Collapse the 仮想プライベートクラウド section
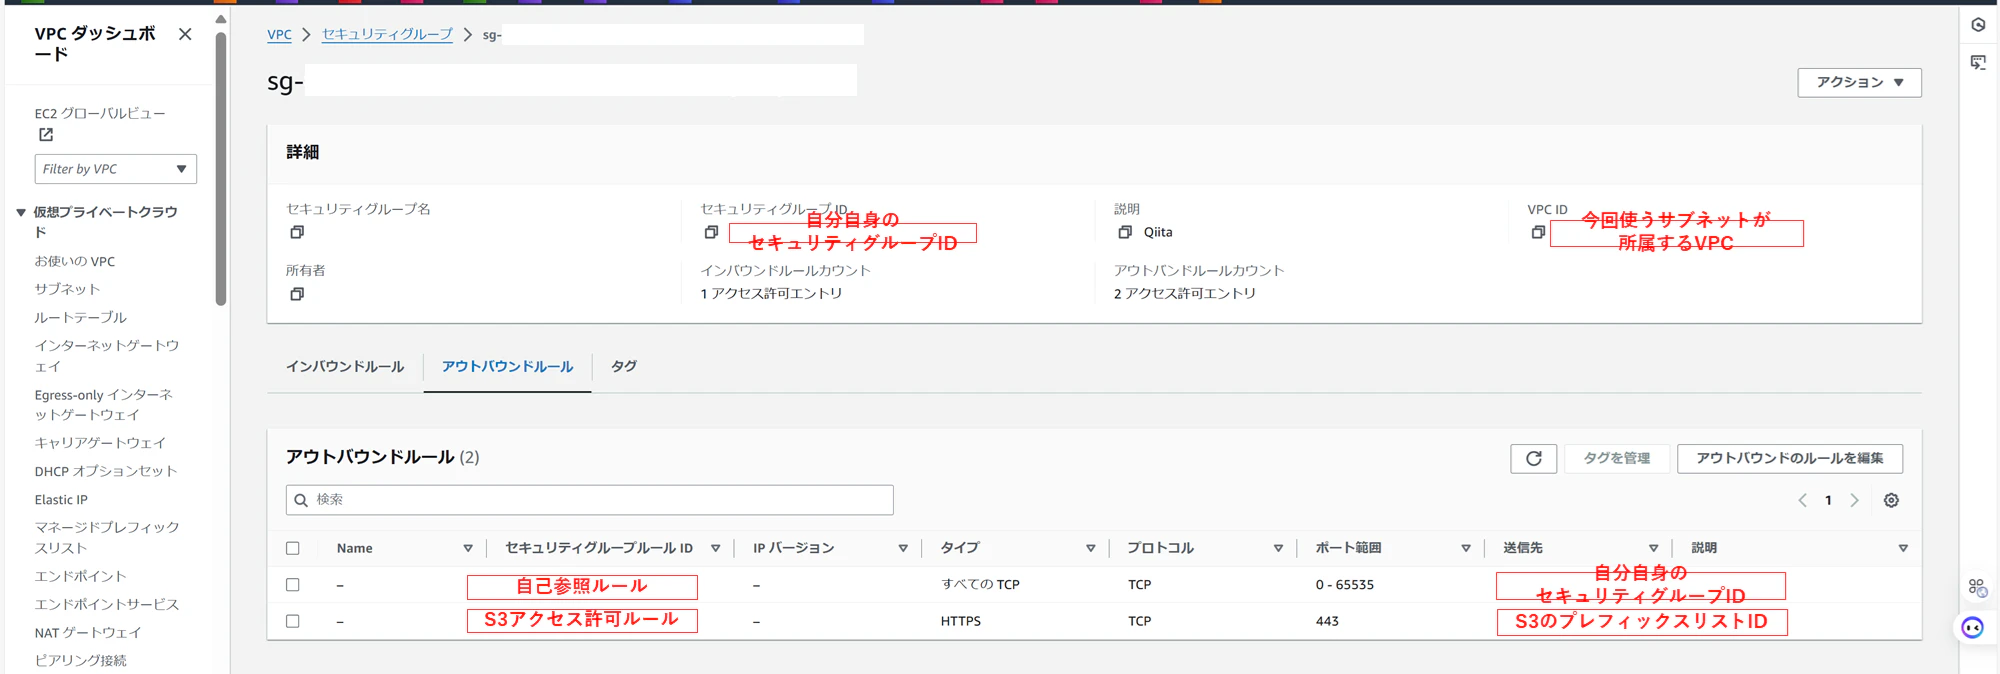2000x674 pixels. 21,212
